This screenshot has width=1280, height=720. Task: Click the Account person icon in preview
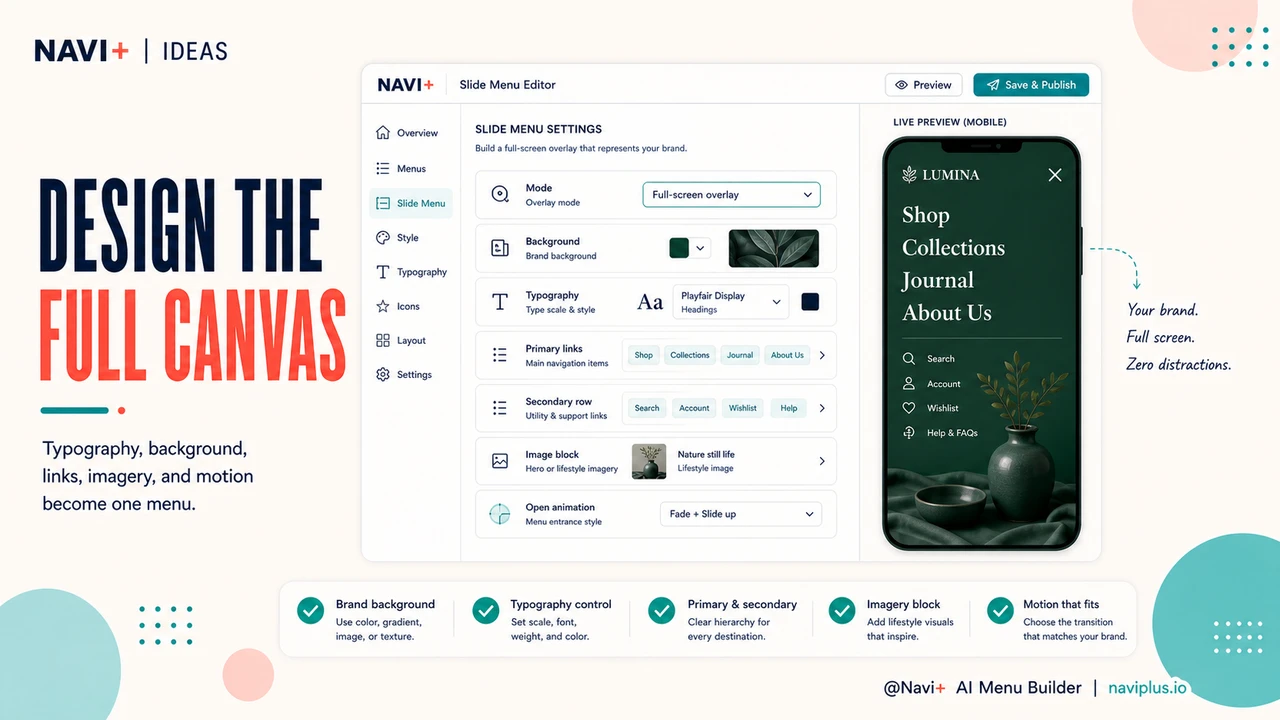point(909,383)
